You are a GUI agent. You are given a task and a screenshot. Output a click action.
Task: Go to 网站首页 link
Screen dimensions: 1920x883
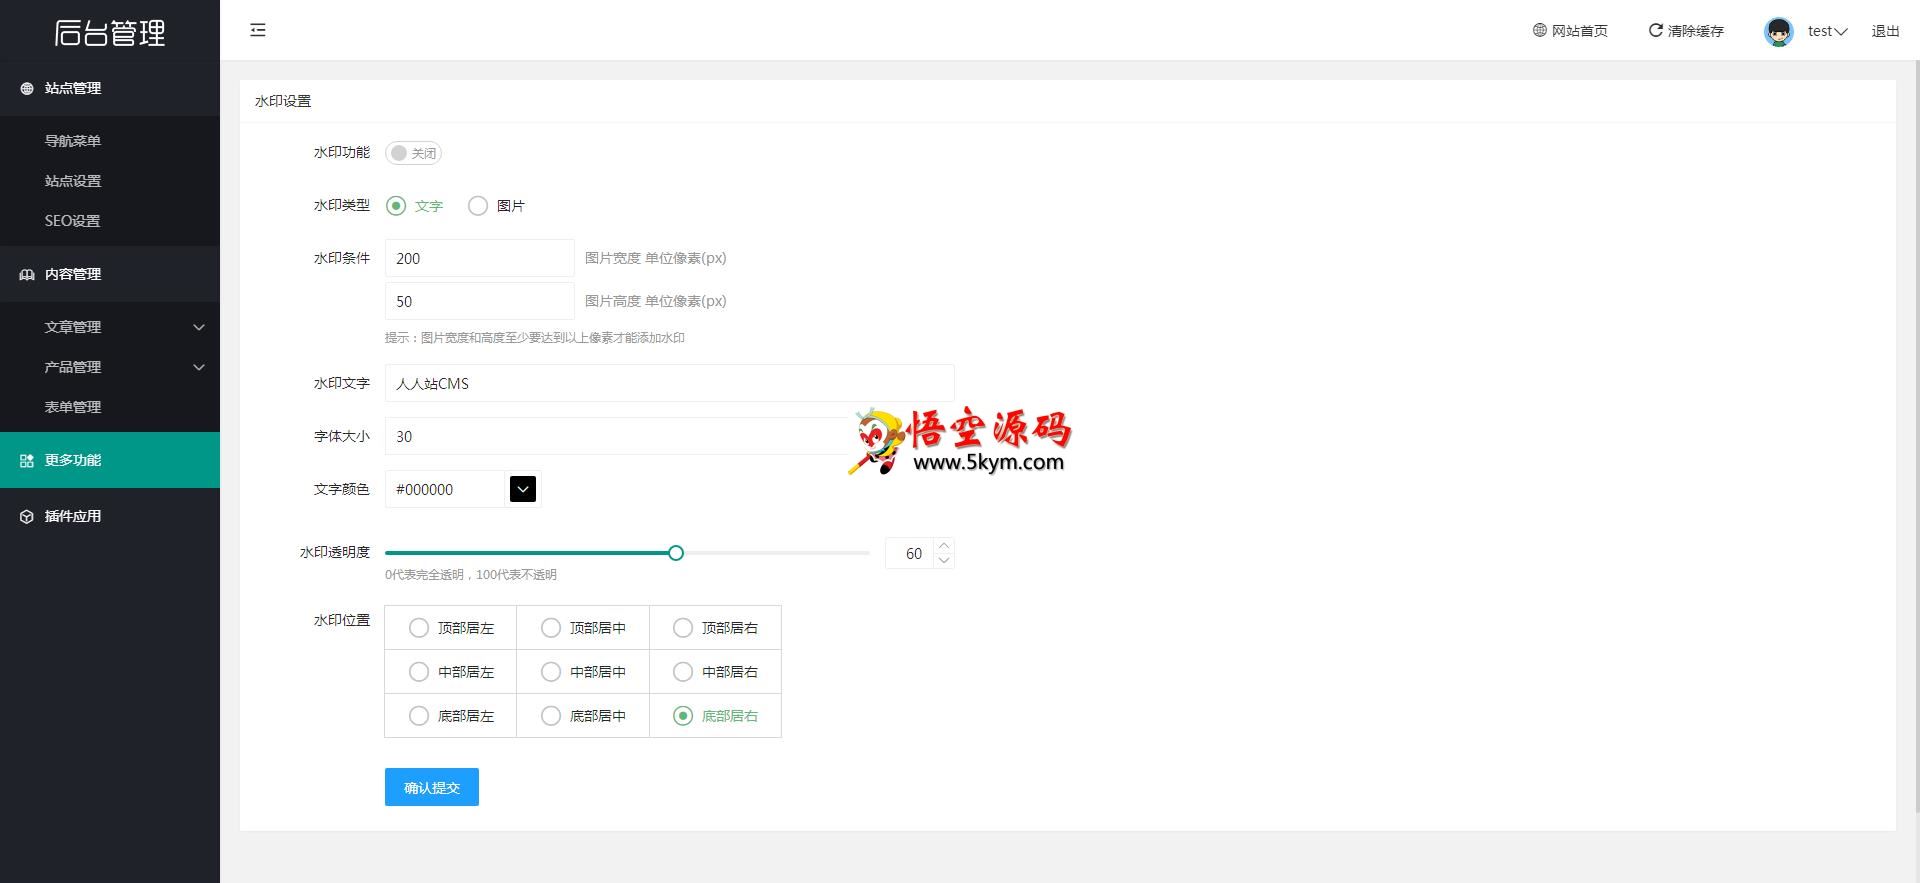click(1570, 31)
